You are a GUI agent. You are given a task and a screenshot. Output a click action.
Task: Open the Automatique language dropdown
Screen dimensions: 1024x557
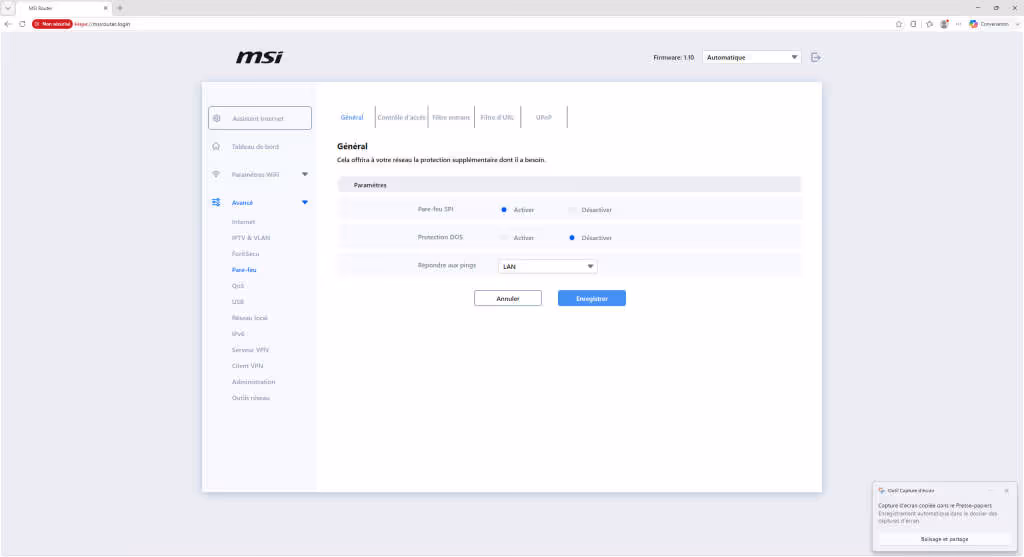pyautogui.click(x=751, y=57)
